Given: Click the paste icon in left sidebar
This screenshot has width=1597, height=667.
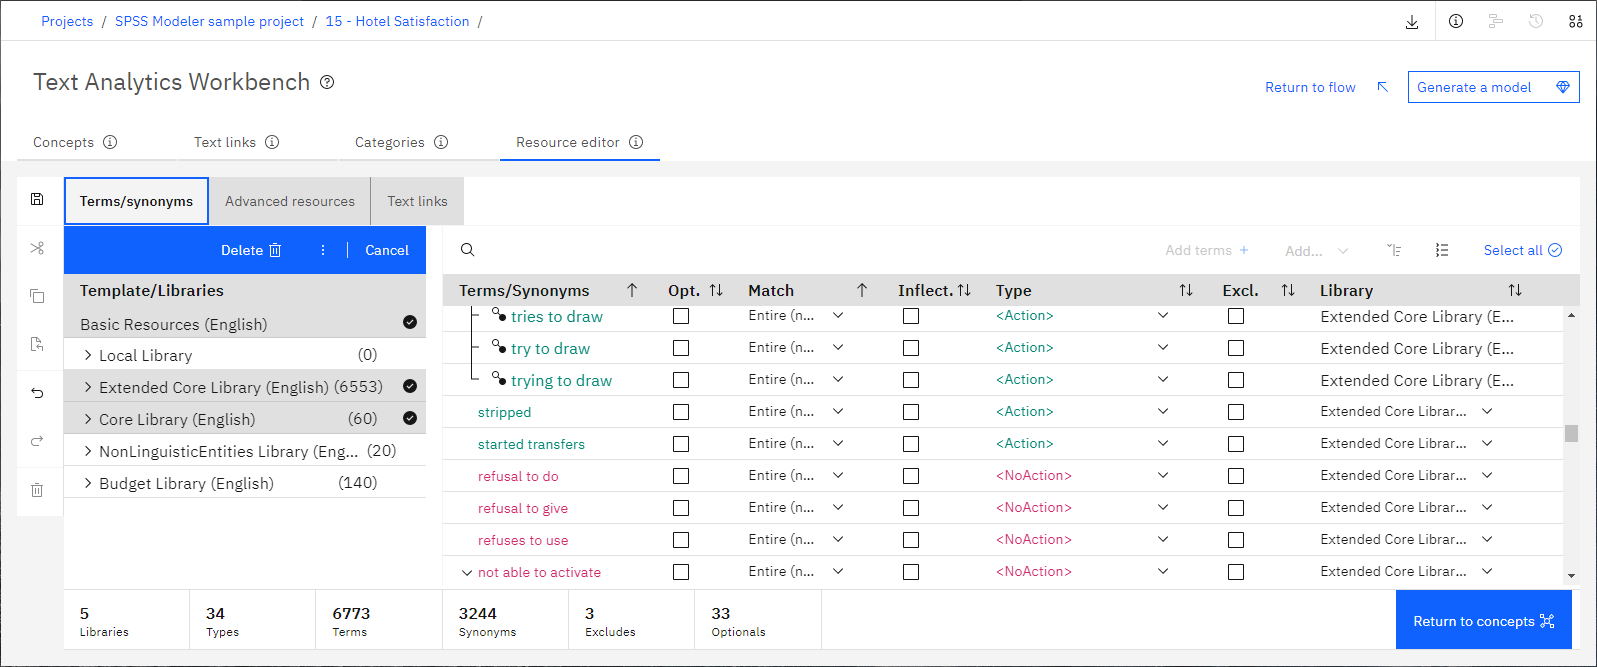Looking at the screenshot, I should point(37,344).
